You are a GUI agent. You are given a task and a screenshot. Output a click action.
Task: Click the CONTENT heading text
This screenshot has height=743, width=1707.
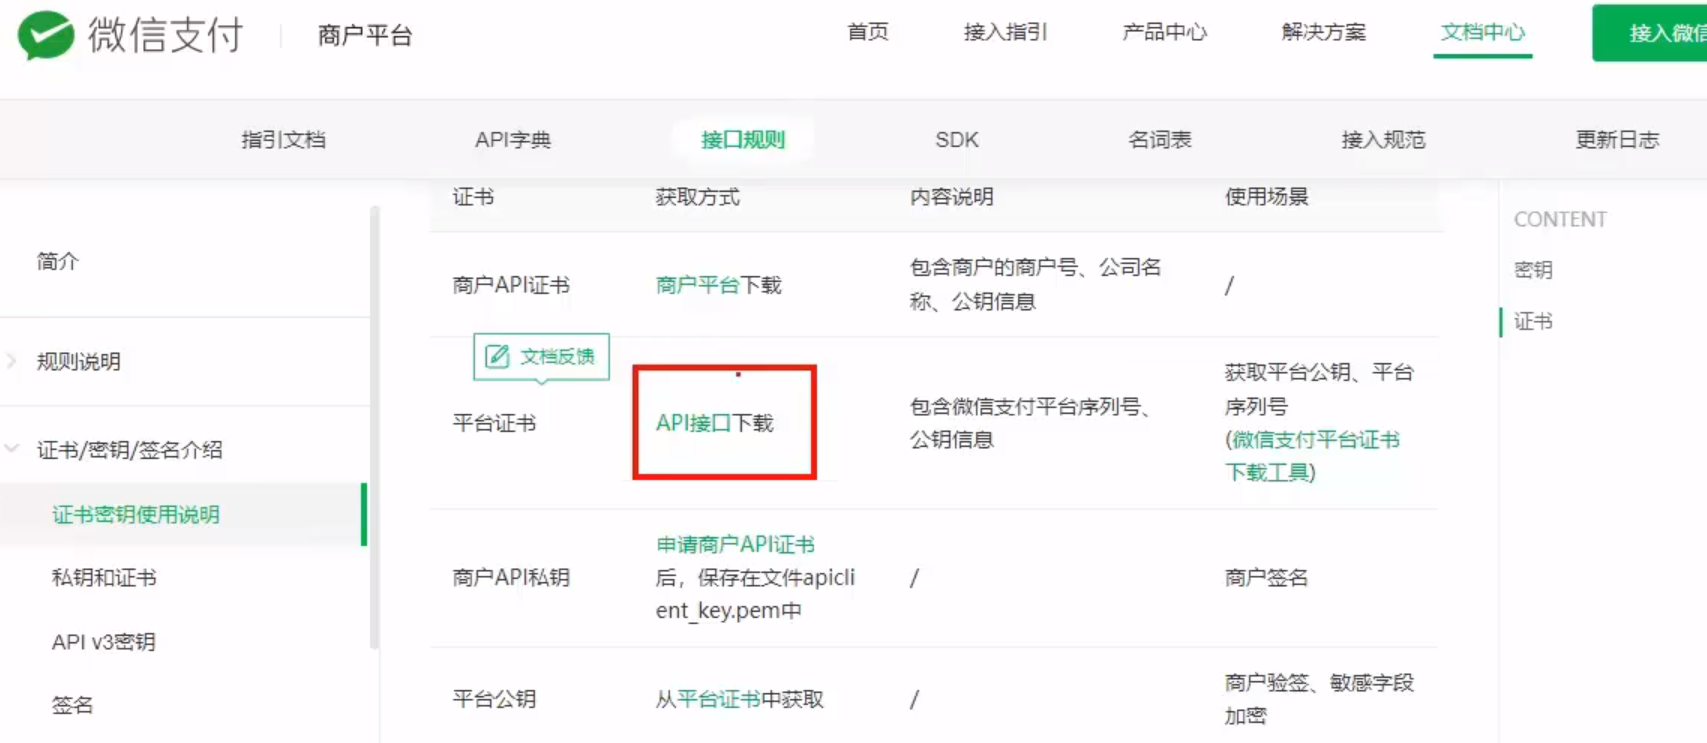point(1560,219)
